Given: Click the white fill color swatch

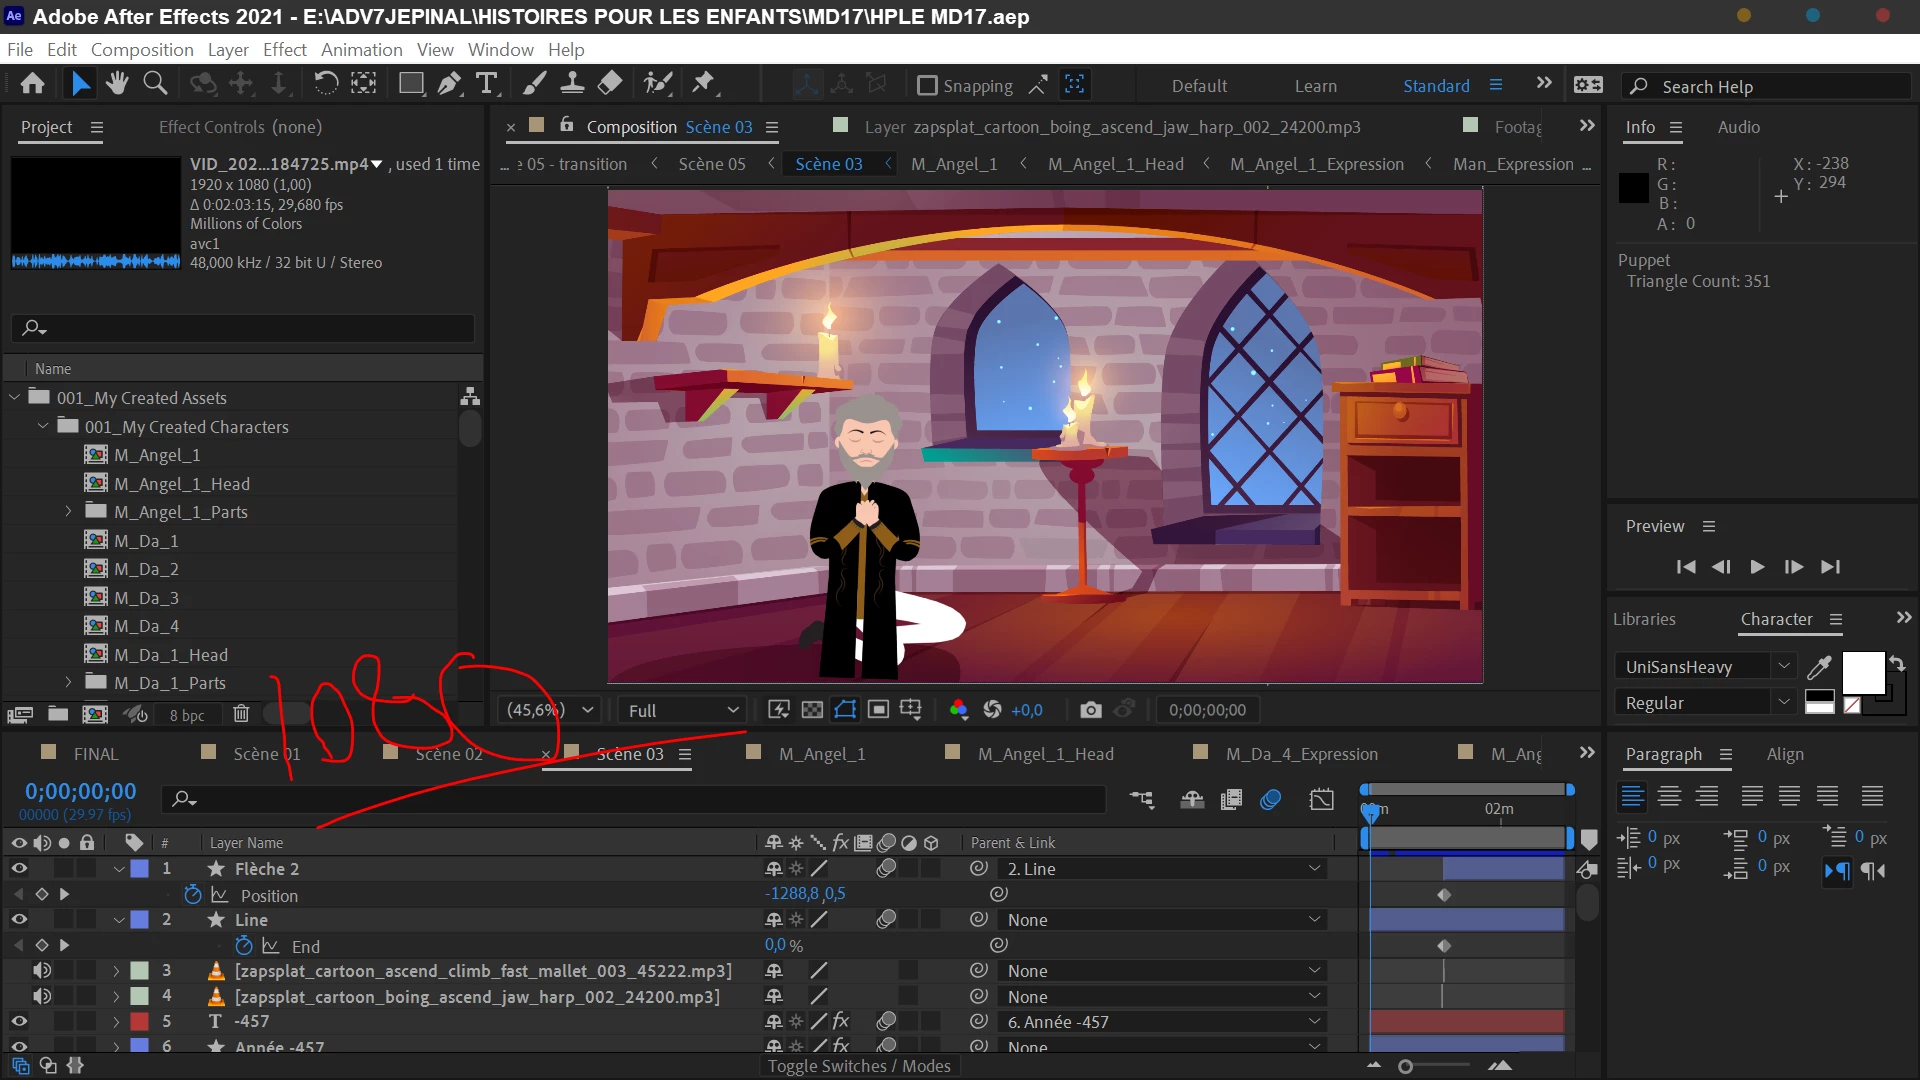Looking at the screenshot, I should tap(1862, 673).
